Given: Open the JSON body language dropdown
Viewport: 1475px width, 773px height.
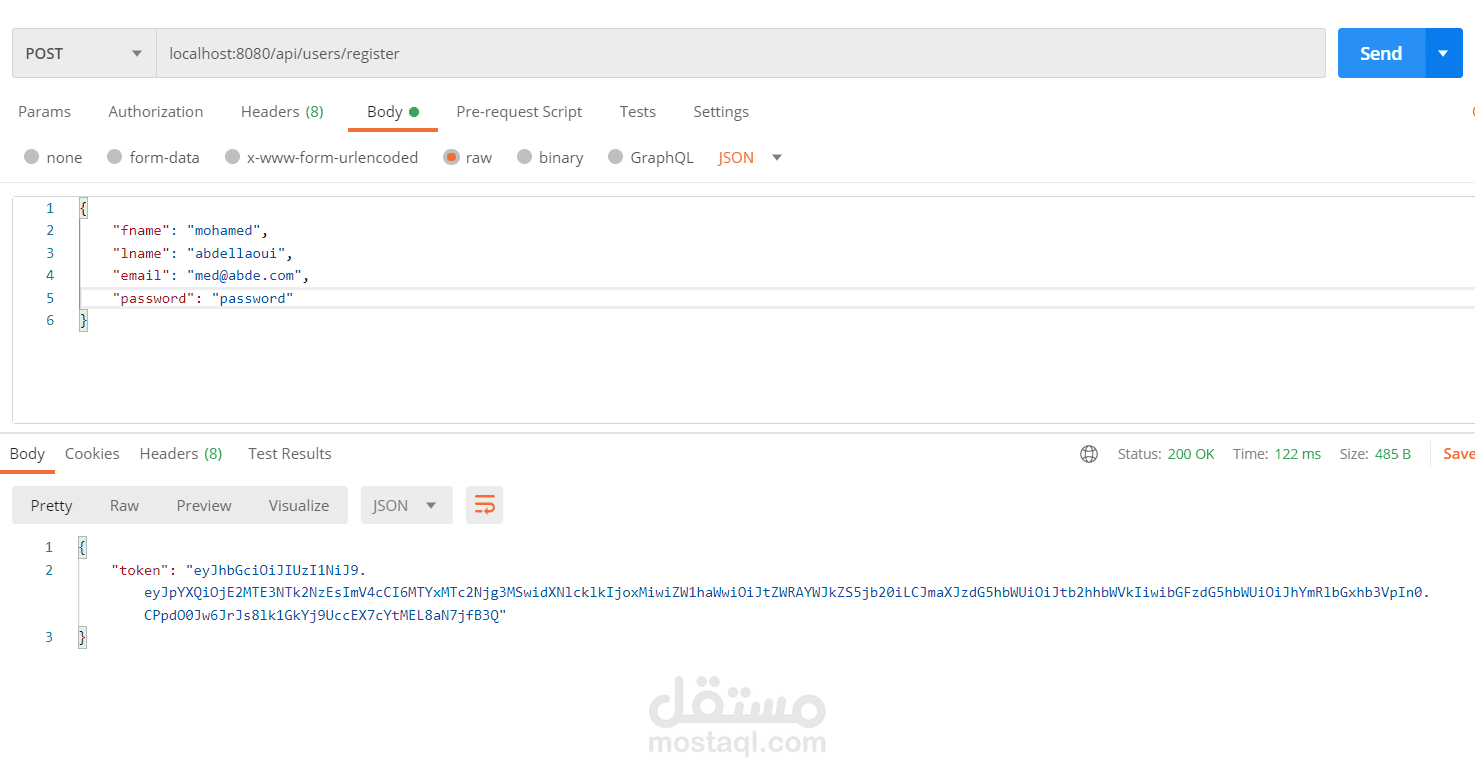Looking at the screenshot, I should point(749,157).
